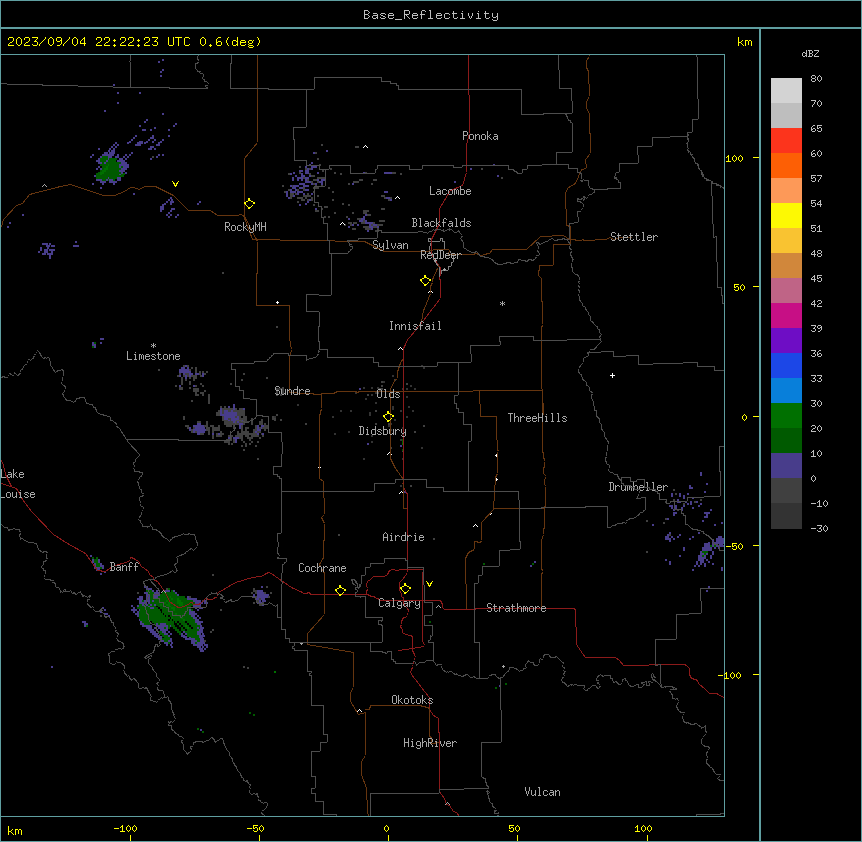Click the Blackfalds label
This screenshot has width=862, height=842.
(x=441, y=223)
